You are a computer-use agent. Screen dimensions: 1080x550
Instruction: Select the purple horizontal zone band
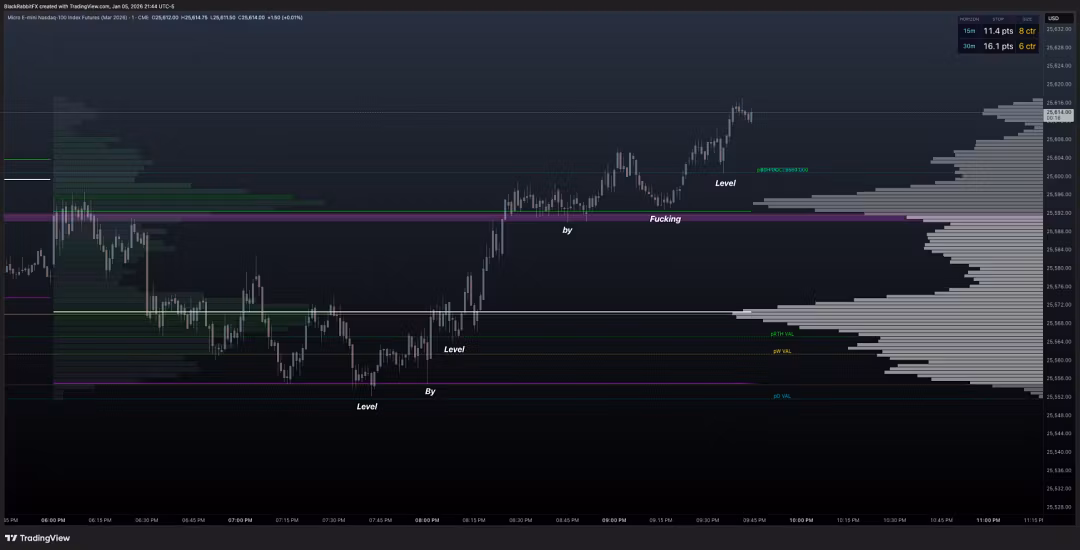[400, 216]
